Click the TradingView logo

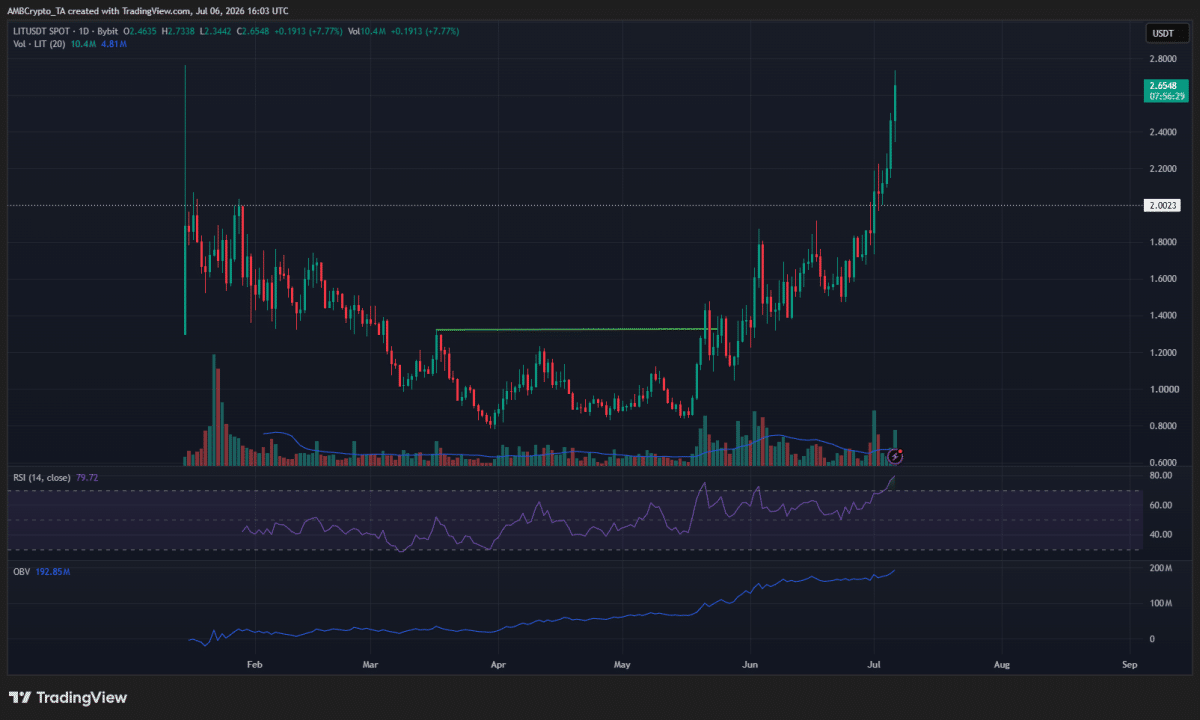tap(68, 697)
